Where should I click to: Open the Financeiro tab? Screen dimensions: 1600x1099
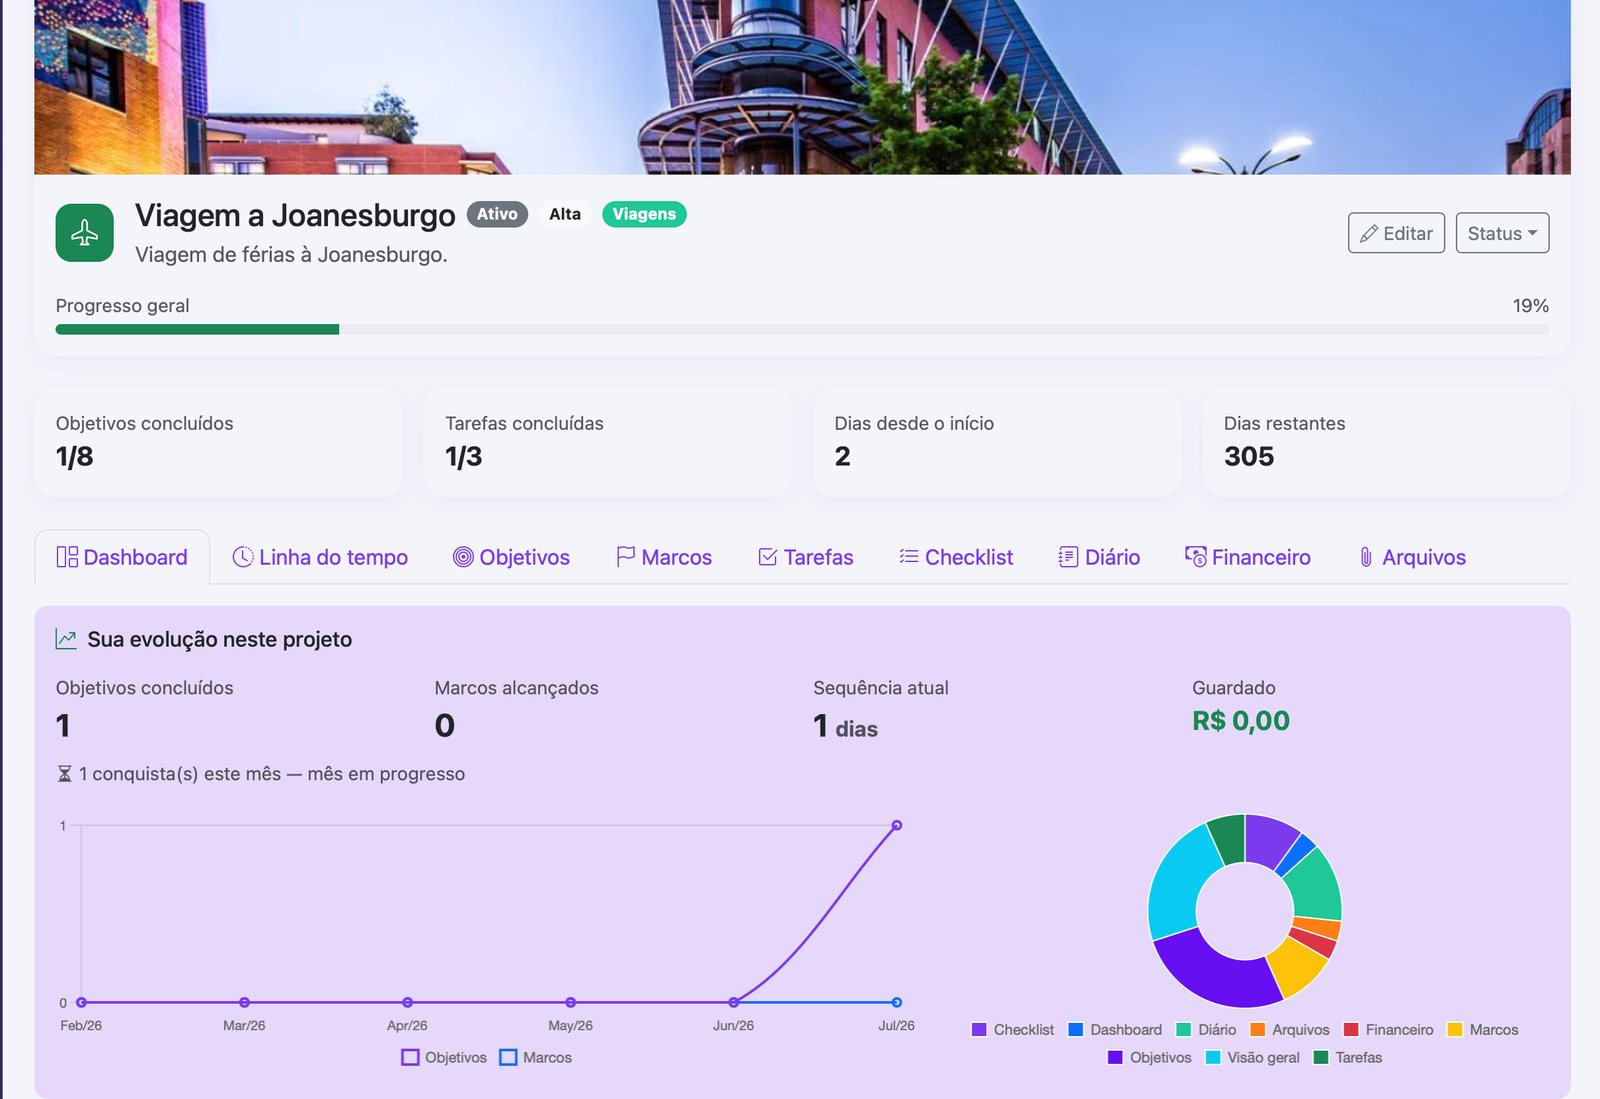1248,557
